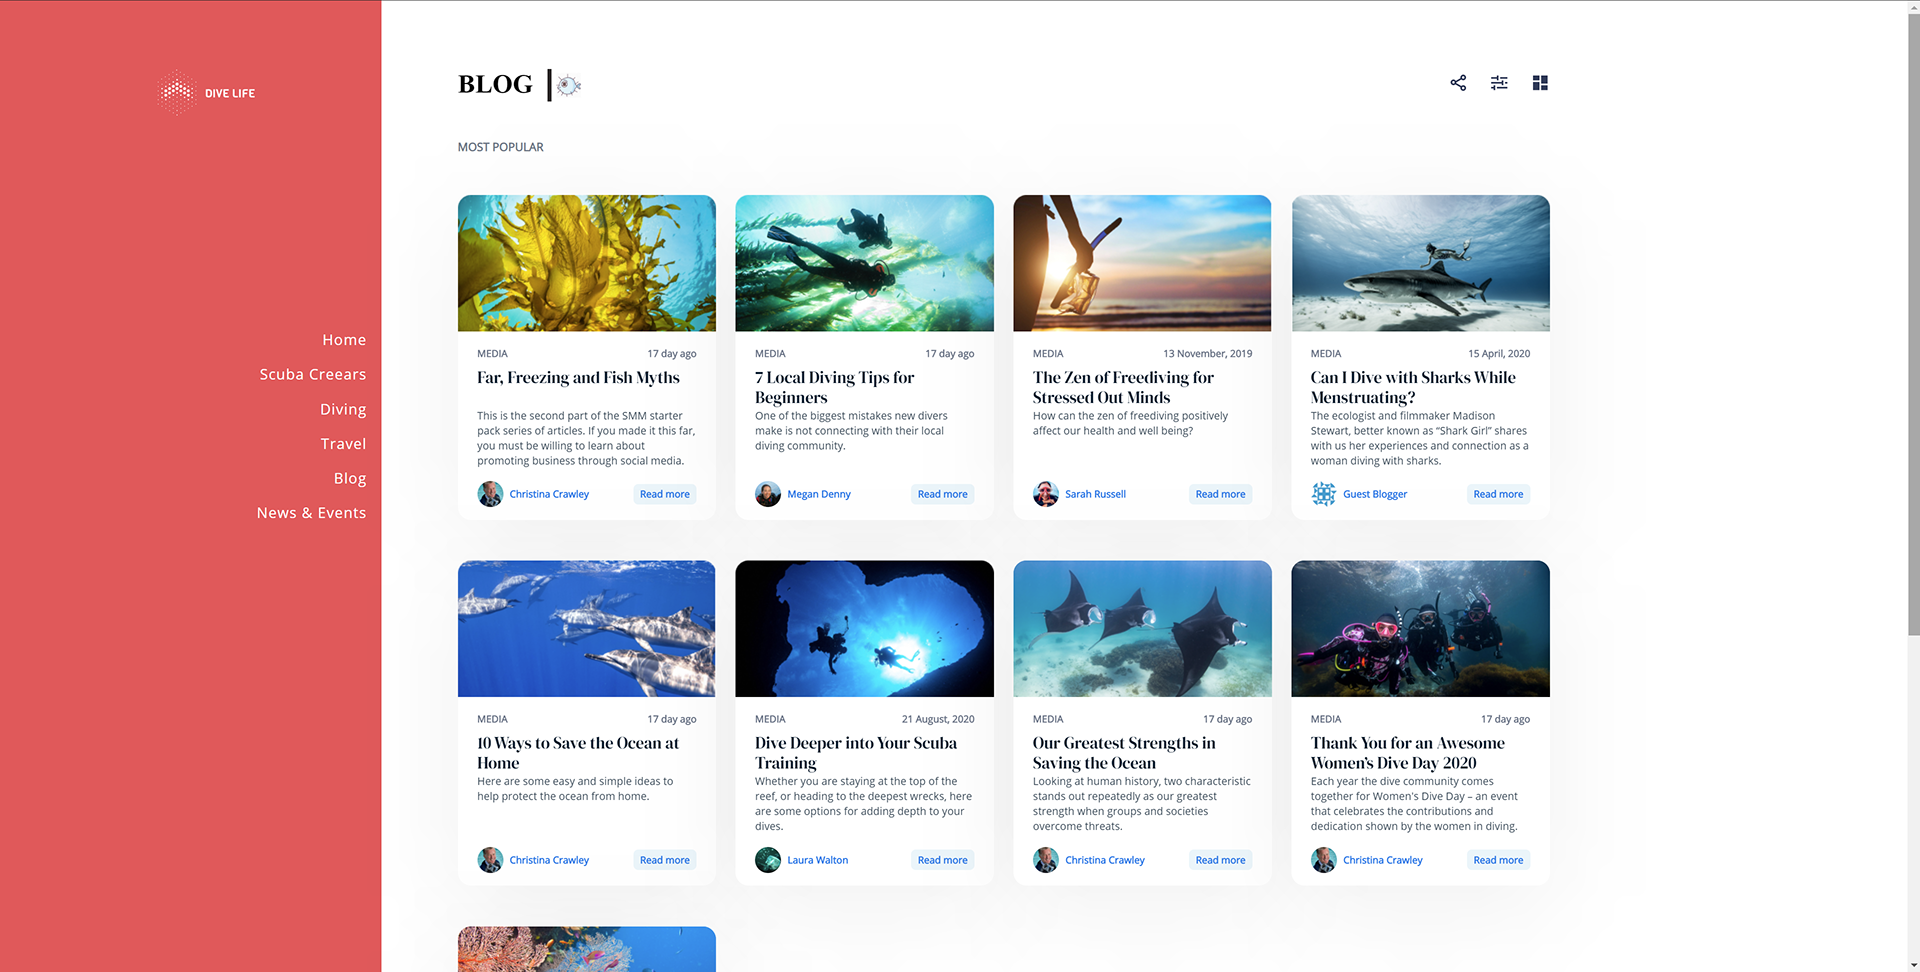Read more on Far, Freezing and Fish Myths
Screen dimensions: 1920x972
click(665, 494)
